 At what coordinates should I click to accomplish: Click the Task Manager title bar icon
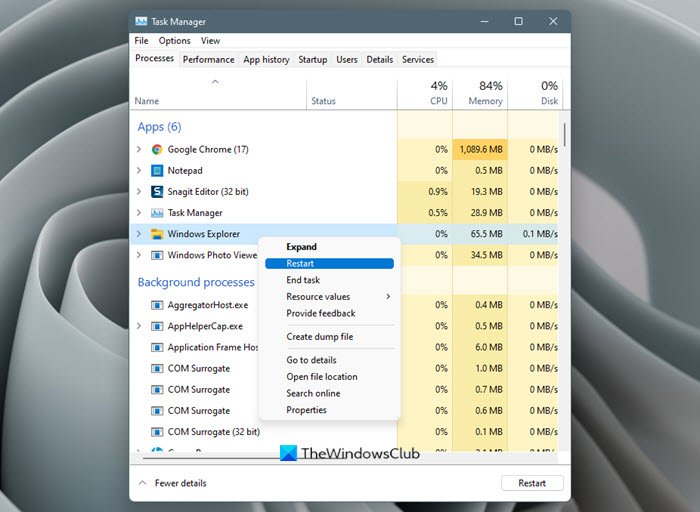(141, 21)
